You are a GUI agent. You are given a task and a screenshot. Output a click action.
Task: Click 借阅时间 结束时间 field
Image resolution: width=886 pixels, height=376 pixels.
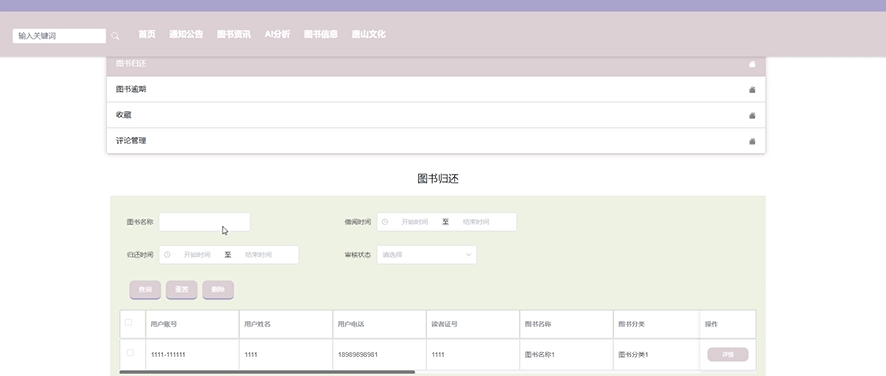pyautogui.click(x=476, y=222)
